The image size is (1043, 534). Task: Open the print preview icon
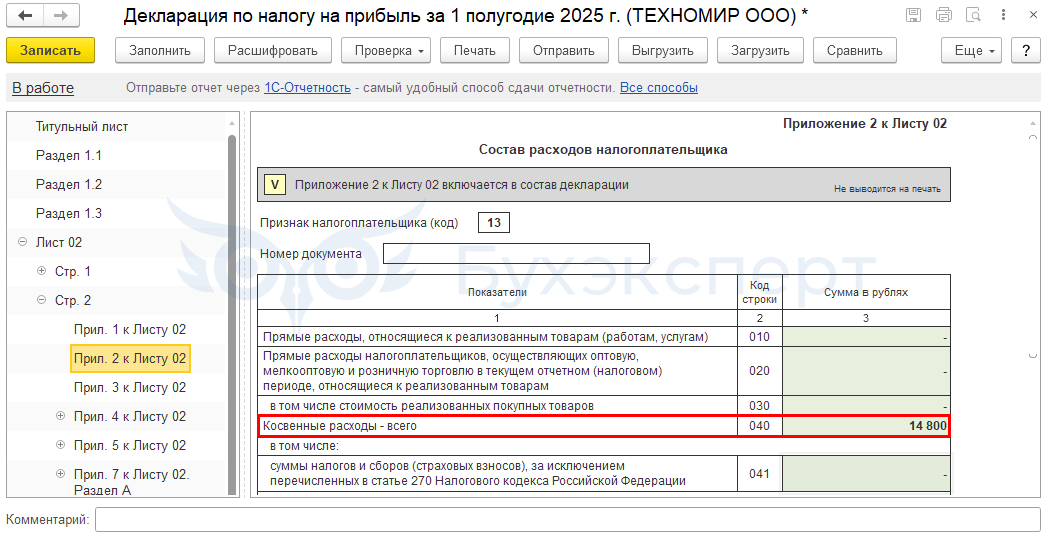[x=972, y=15]
